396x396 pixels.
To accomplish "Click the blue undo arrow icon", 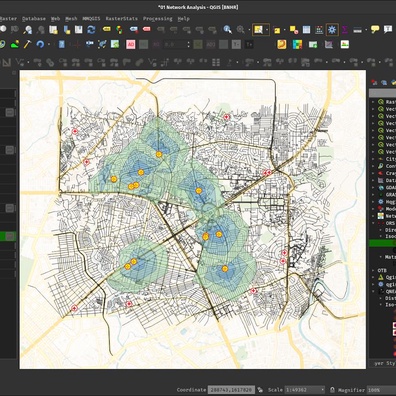I will pyautogui.click(x=40, y=44).
